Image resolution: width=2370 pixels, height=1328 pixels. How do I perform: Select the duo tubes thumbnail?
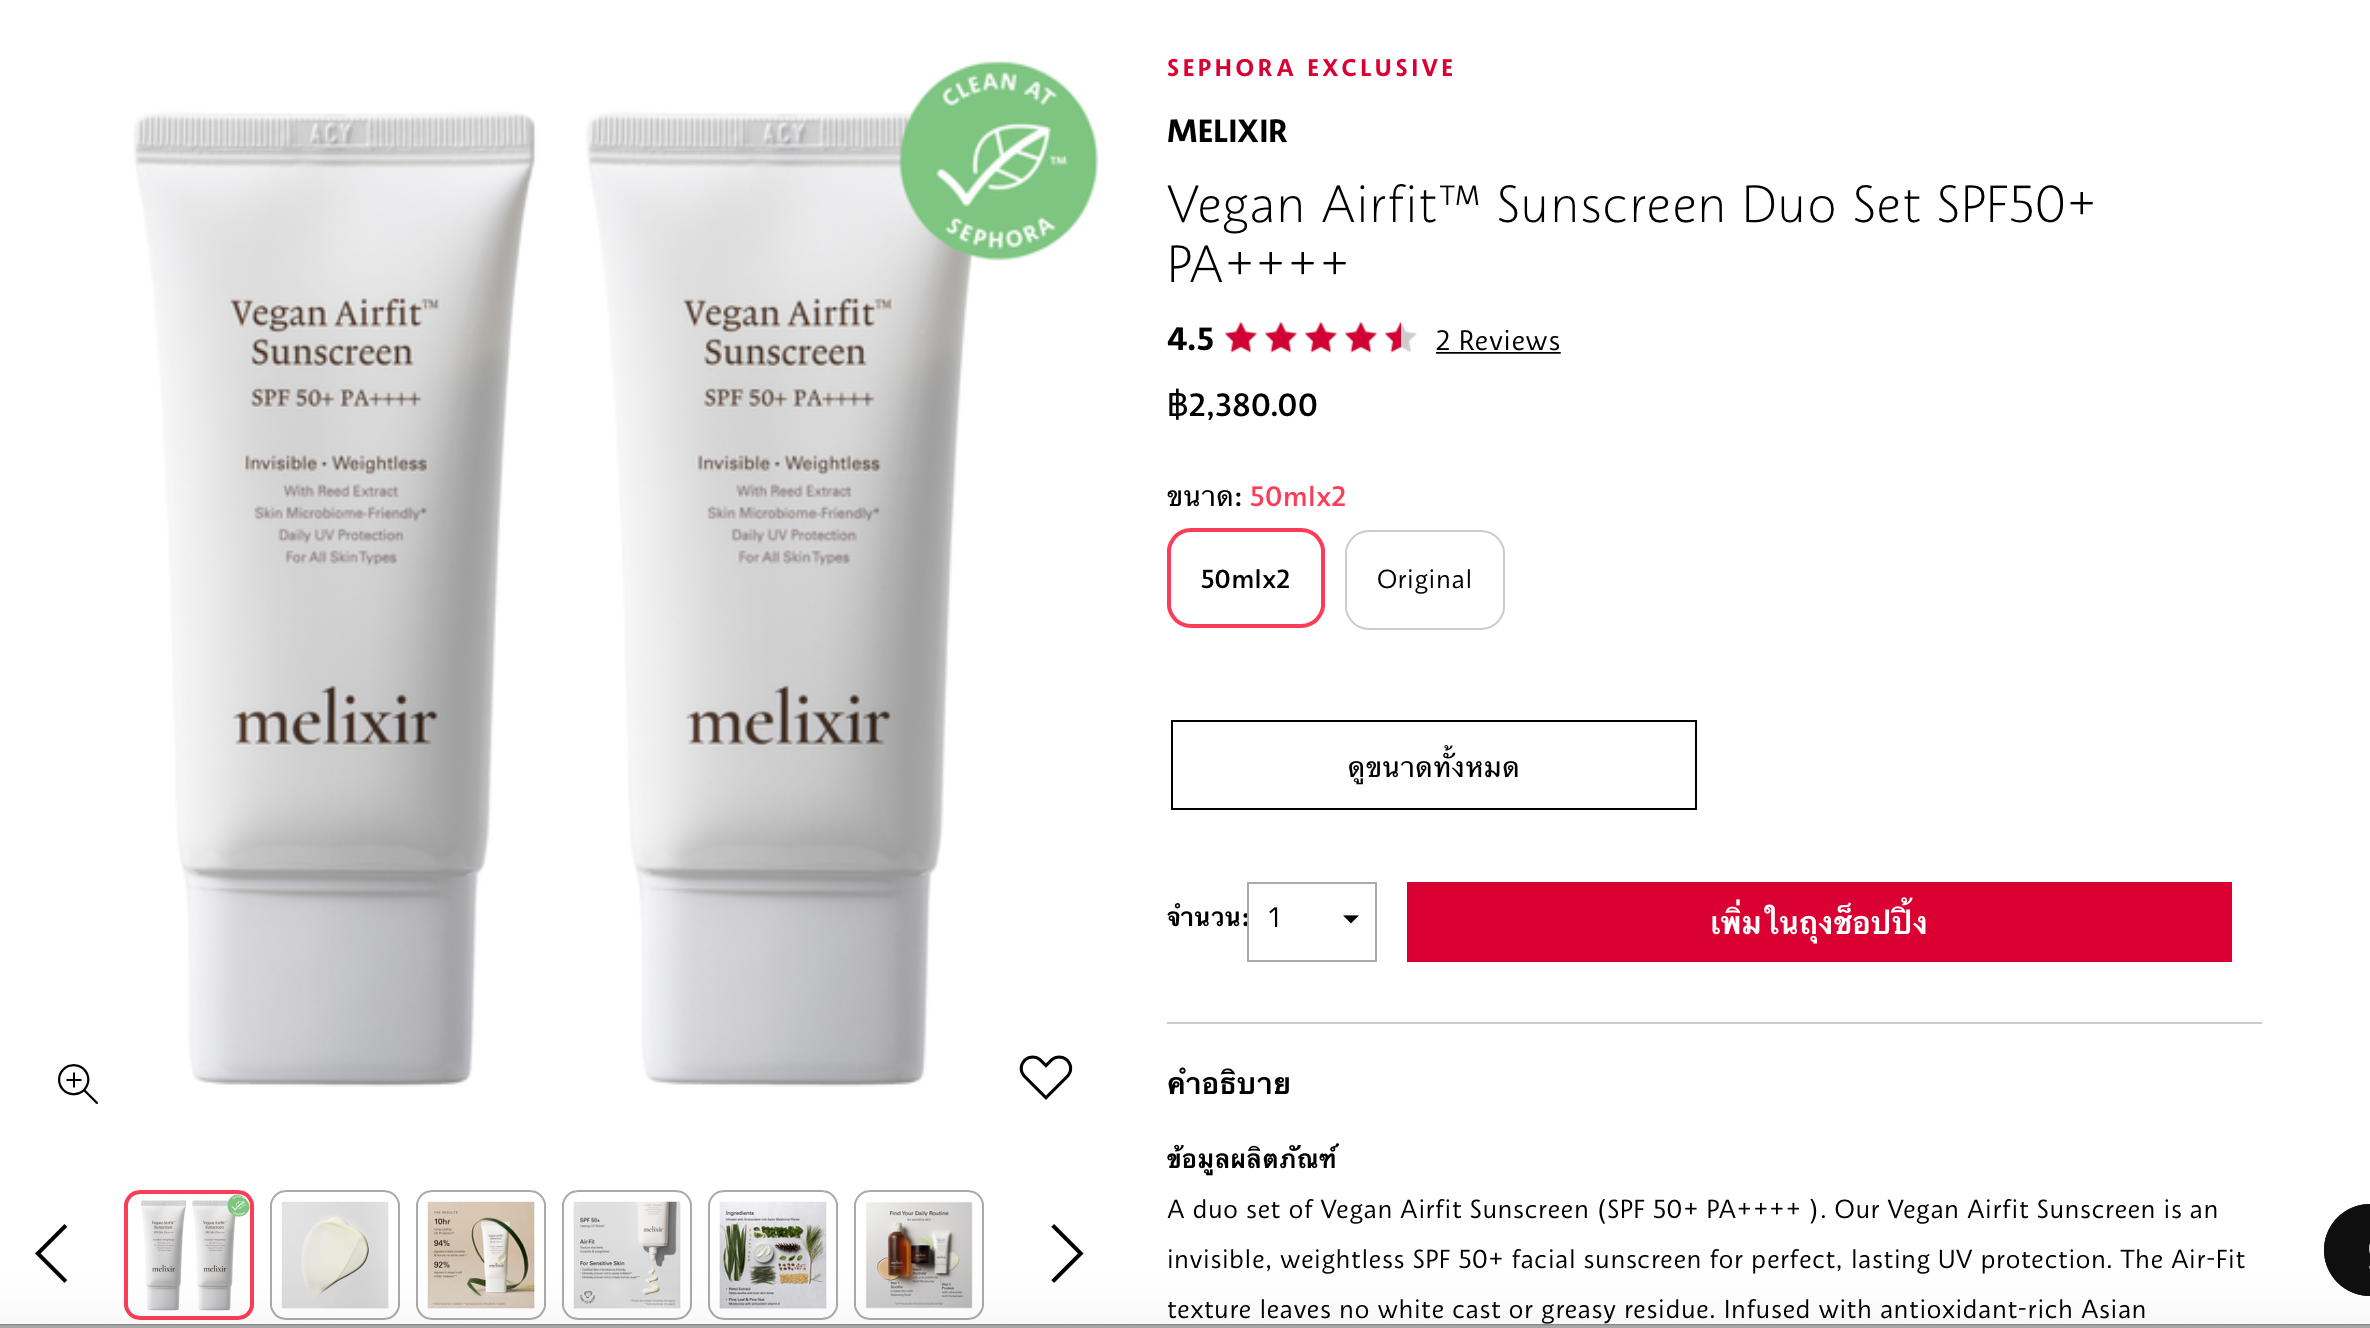(x=189, y=1255)
